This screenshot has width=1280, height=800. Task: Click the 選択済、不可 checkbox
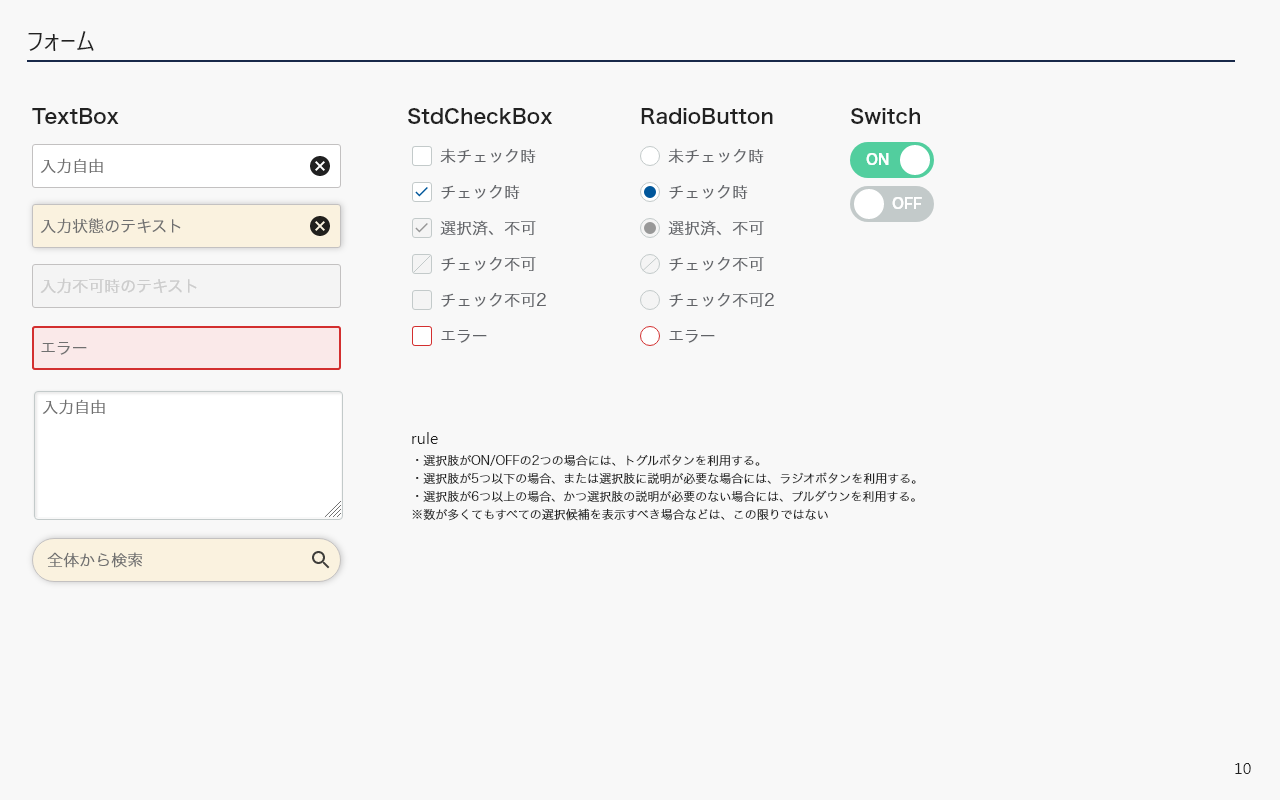coord(422,228)
